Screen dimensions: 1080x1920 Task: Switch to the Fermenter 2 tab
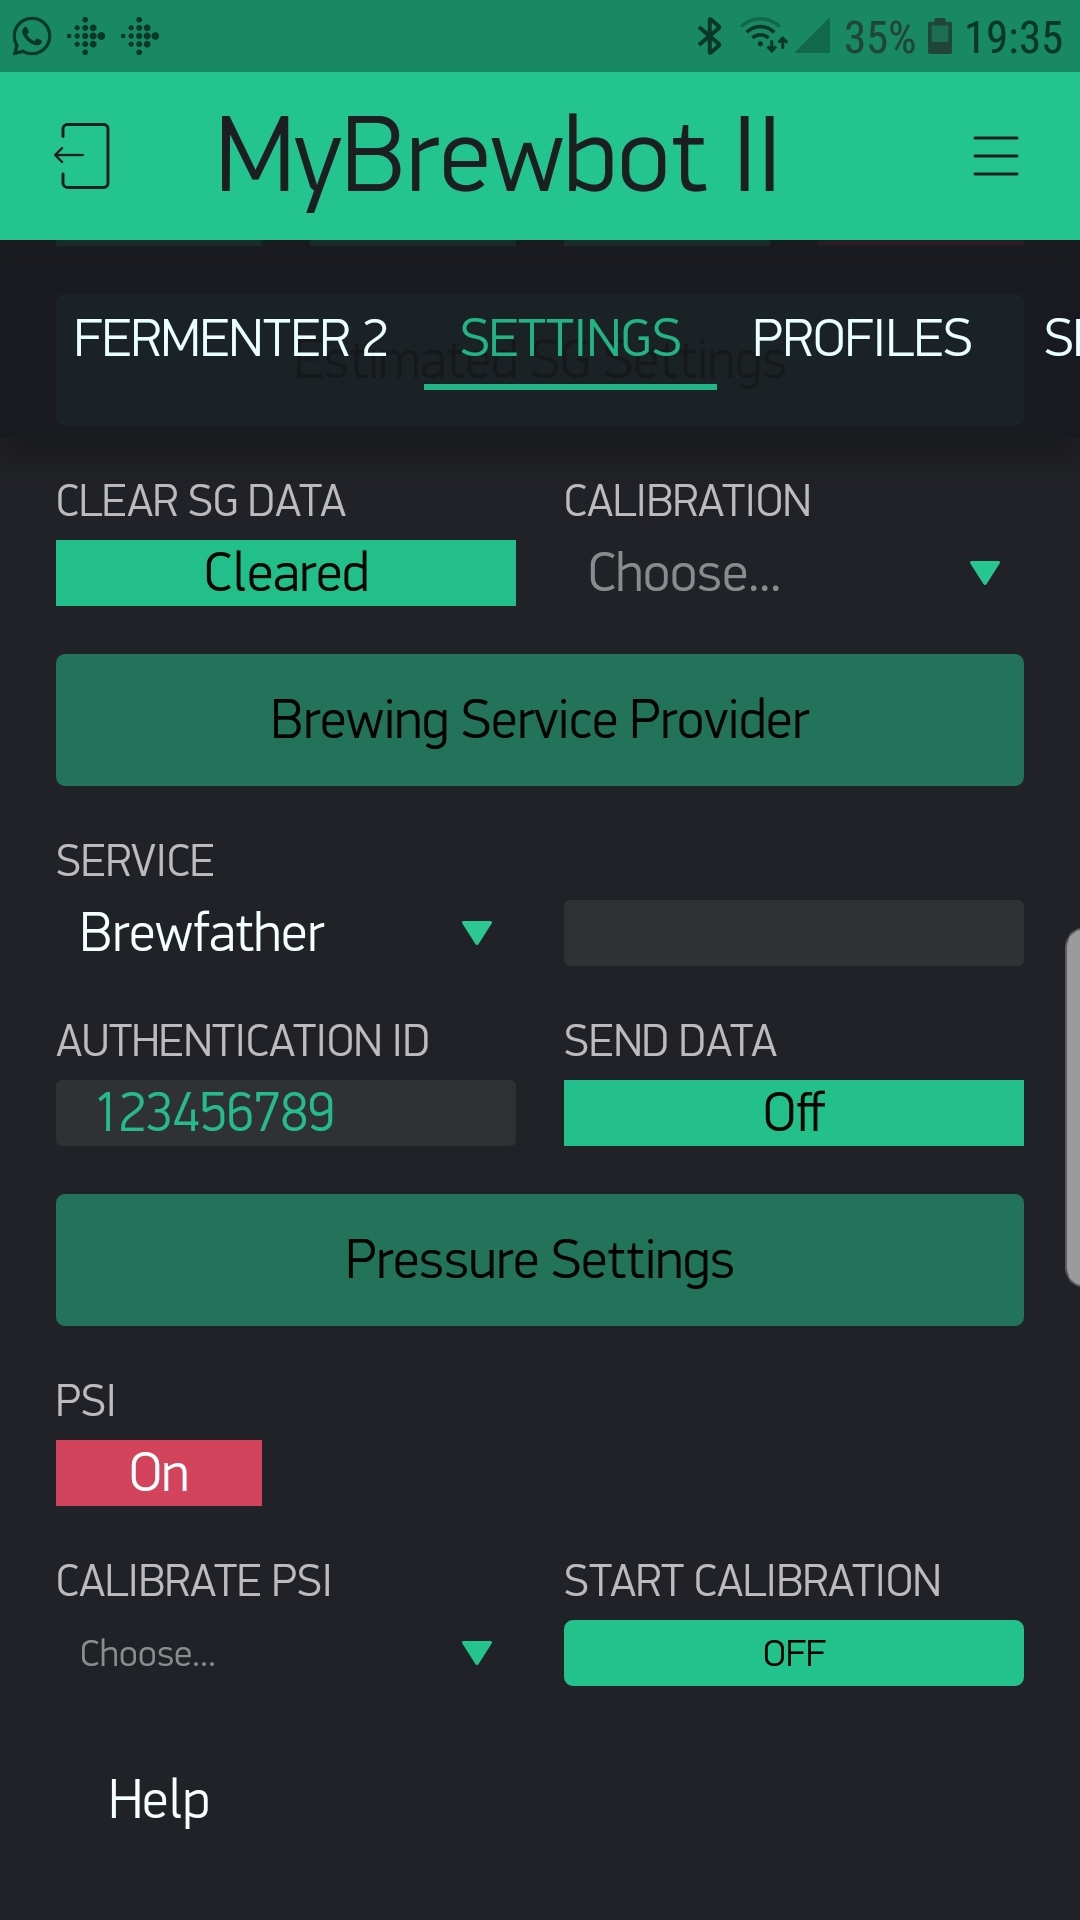[x=231, y=338]
